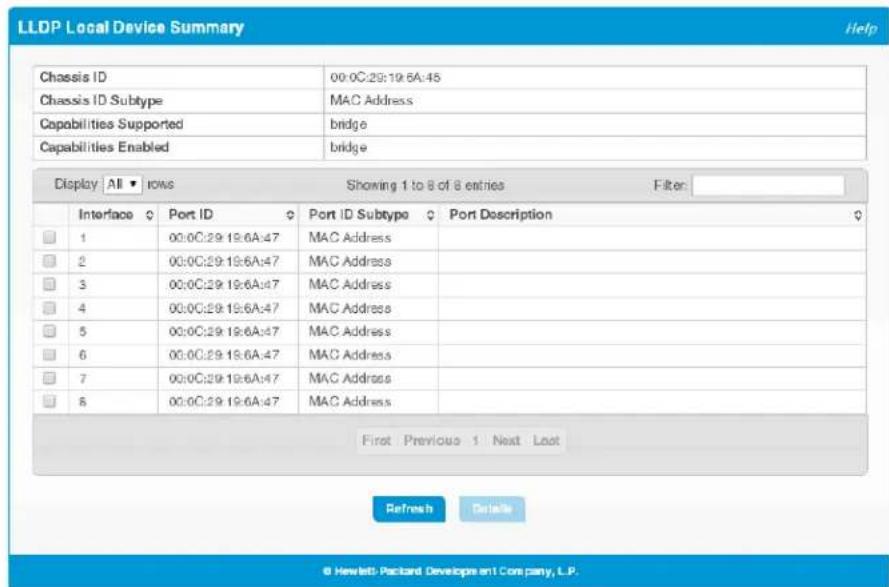The image size is (889, 587).
Task: Sort by Port ID column arrows
Action: pos(290,216)
